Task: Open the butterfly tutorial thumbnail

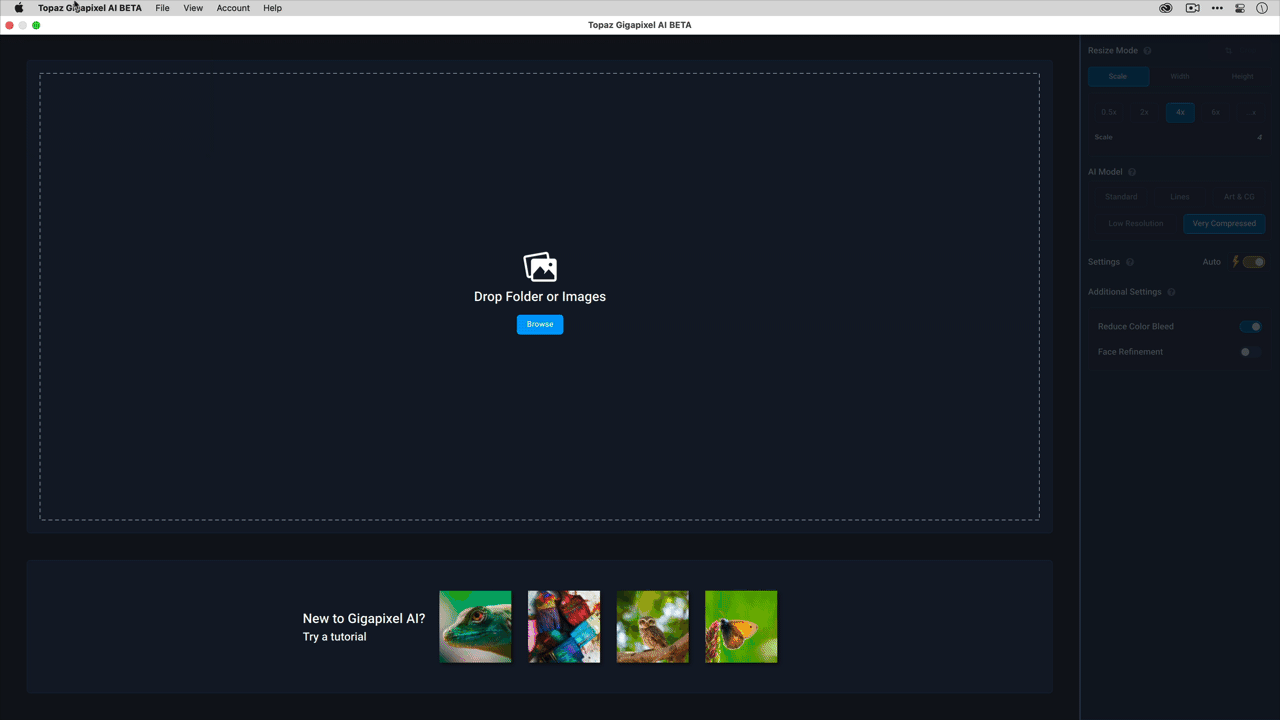Action: [741, 627]
